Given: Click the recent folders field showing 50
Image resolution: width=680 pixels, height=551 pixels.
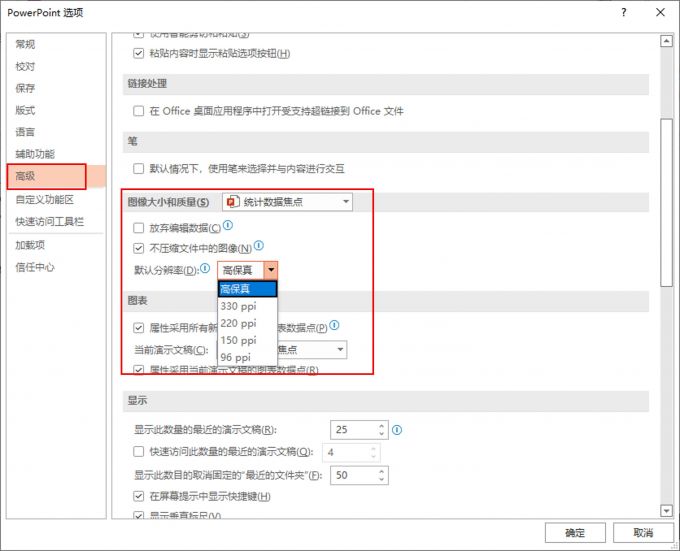Looking at the screenshot, I should pos(354,475).
